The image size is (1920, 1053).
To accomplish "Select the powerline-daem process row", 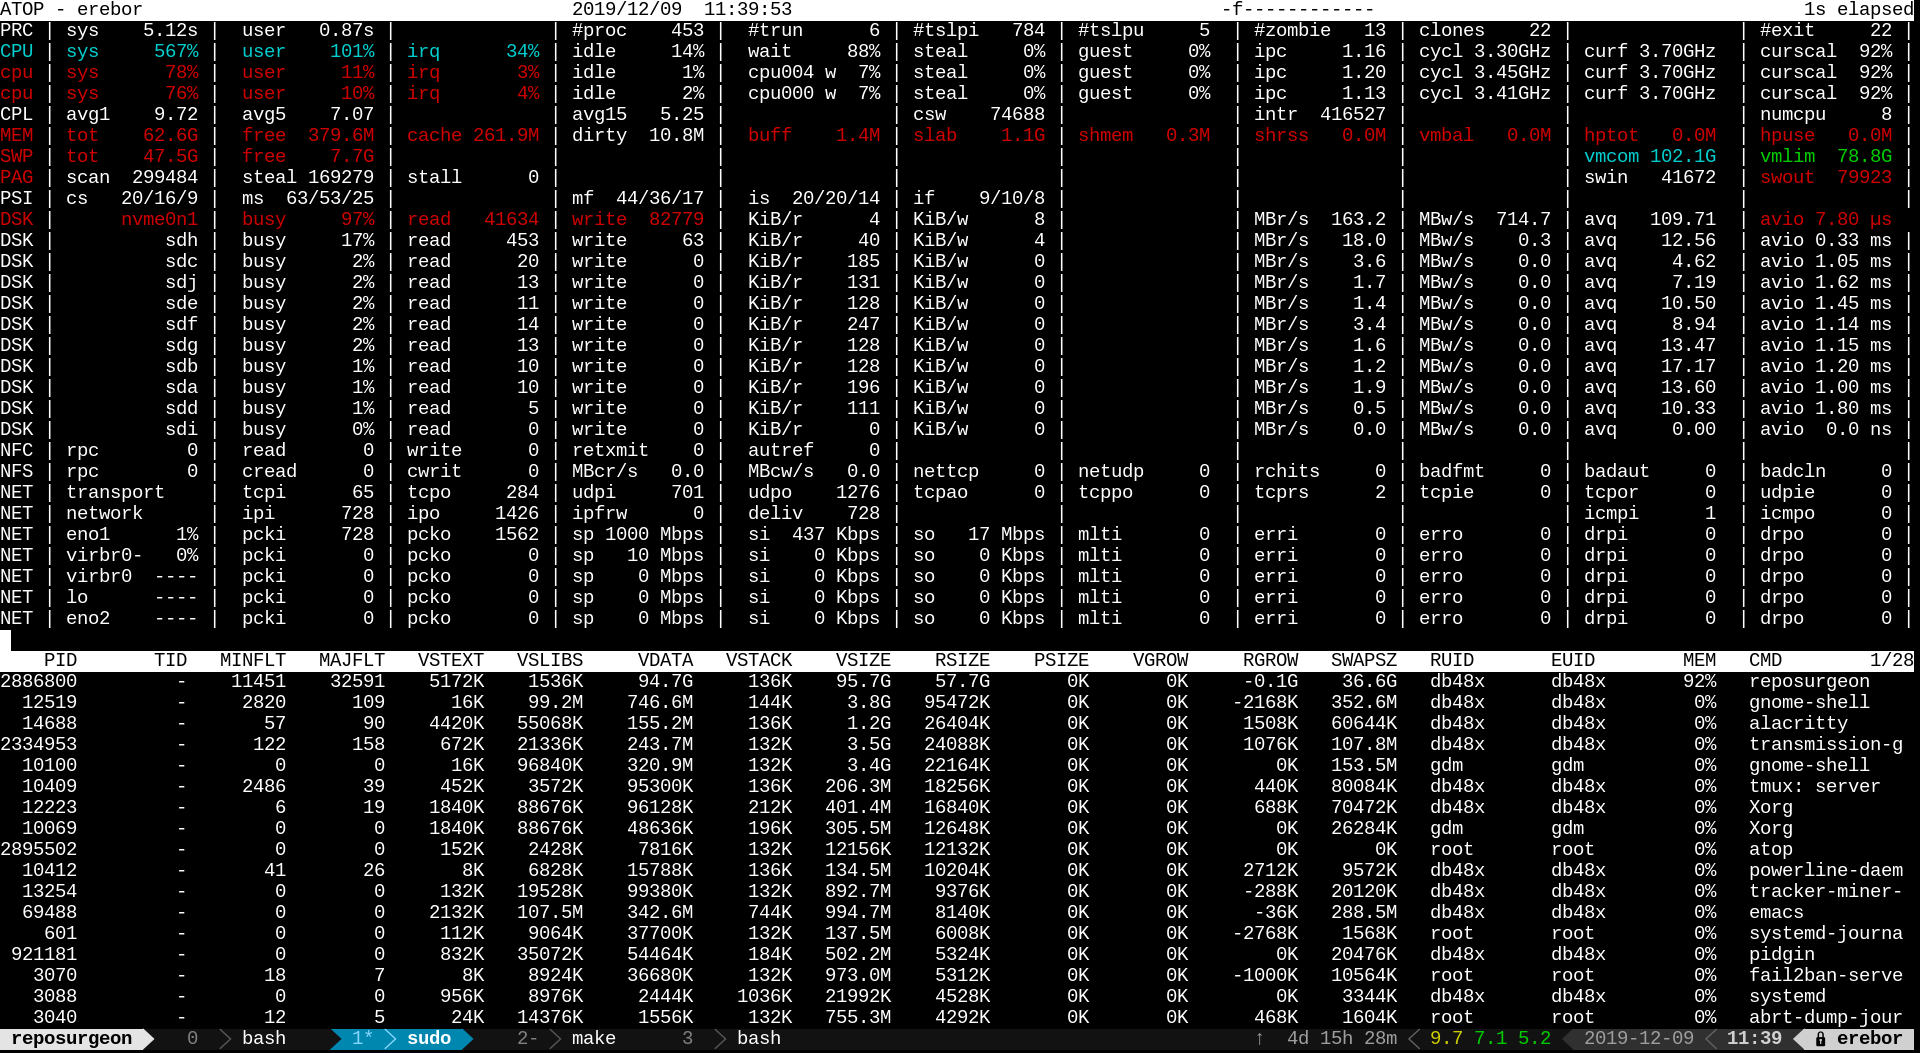I will pos(957,871).
